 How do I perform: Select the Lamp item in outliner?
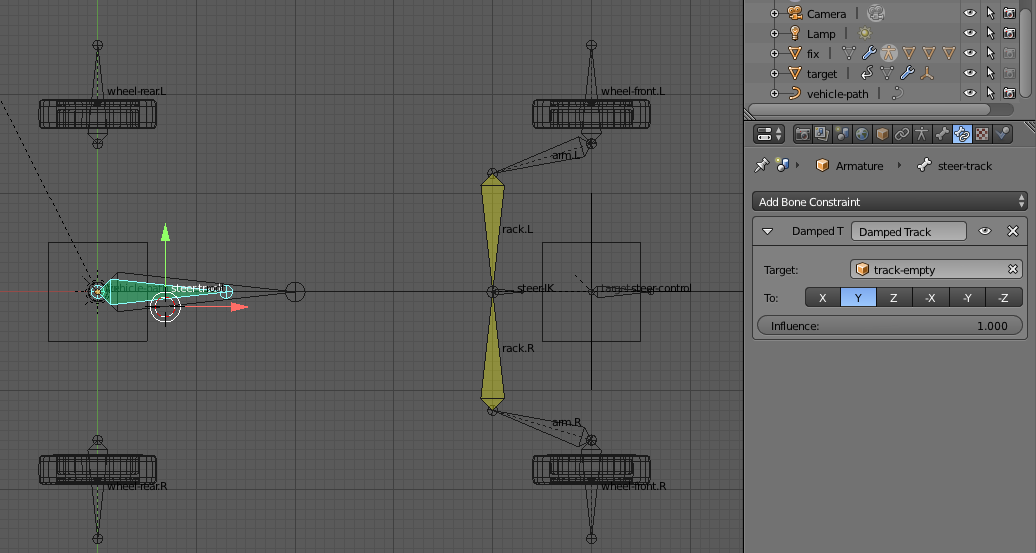(x=821, y=33)
